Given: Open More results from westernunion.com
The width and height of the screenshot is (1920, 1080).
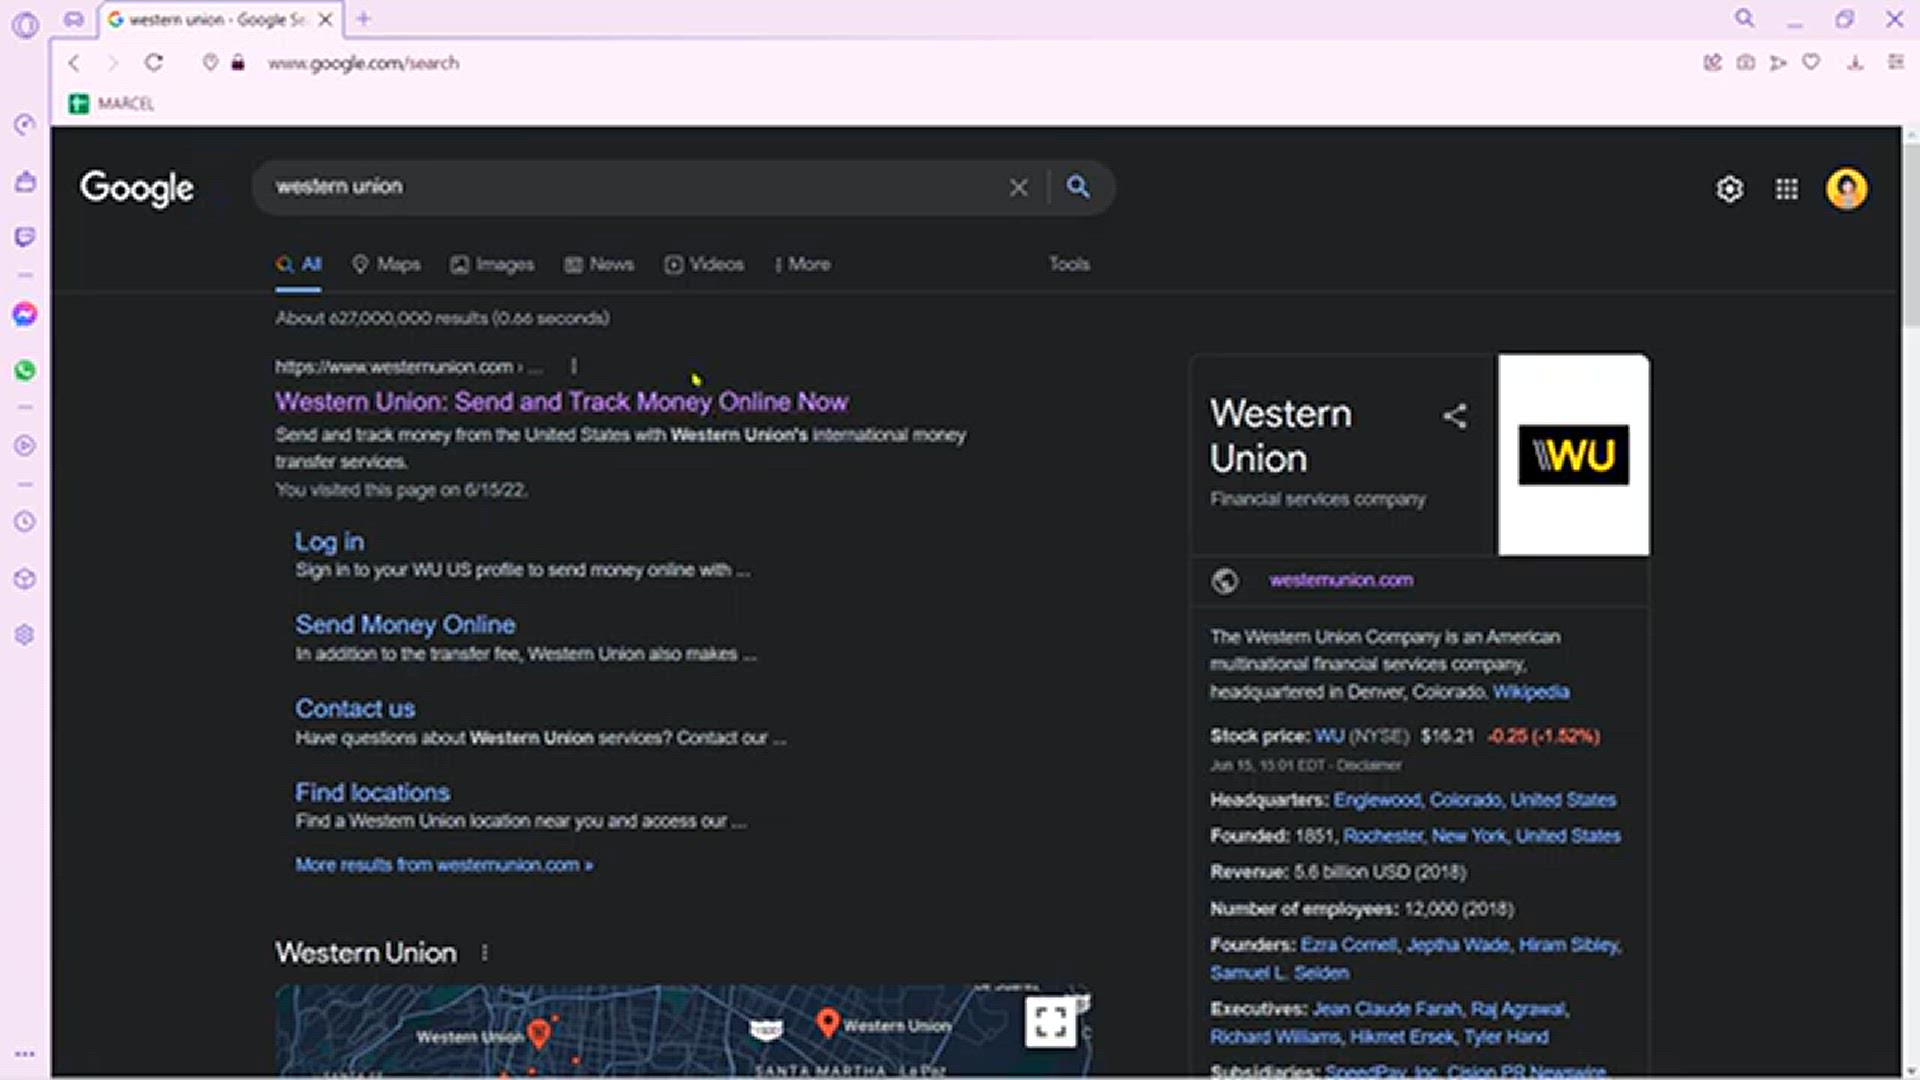Looking at the screenshot, I should [444, 865].
